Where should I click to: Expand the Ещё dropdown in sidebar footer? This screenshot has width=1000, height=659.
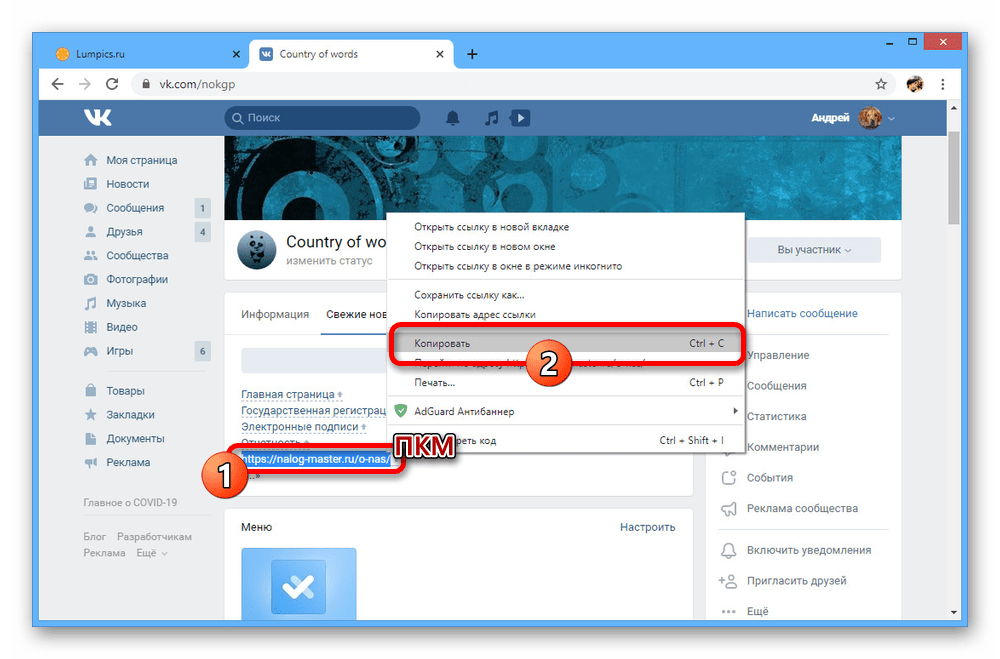click(152, 553)
